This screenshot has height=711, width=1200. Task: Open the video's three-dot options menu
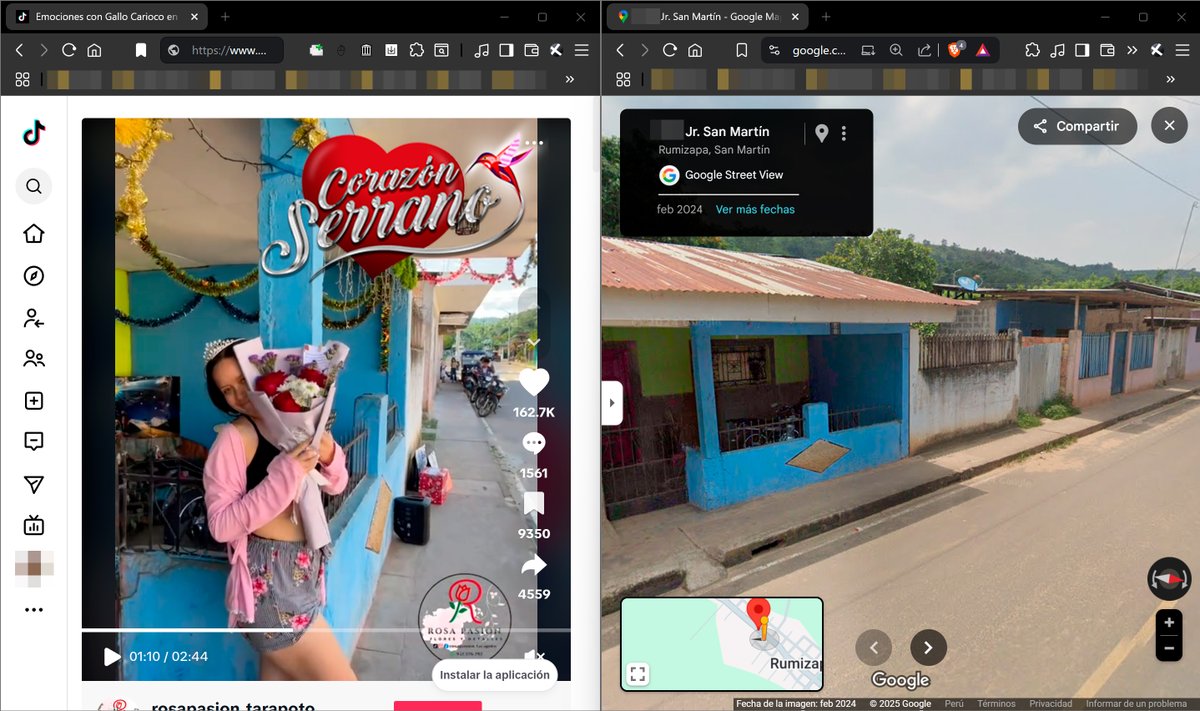click(534, 143)
